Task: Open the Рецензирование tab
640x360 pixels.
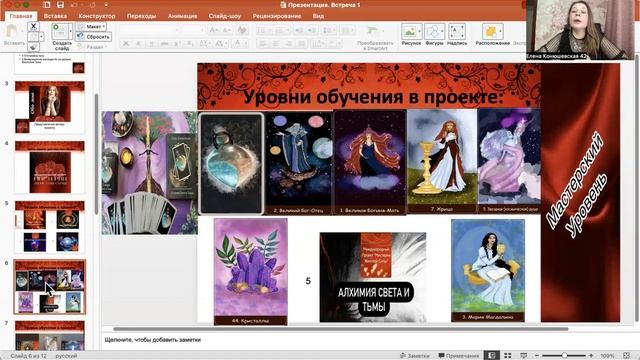Action: coord(277,16)
